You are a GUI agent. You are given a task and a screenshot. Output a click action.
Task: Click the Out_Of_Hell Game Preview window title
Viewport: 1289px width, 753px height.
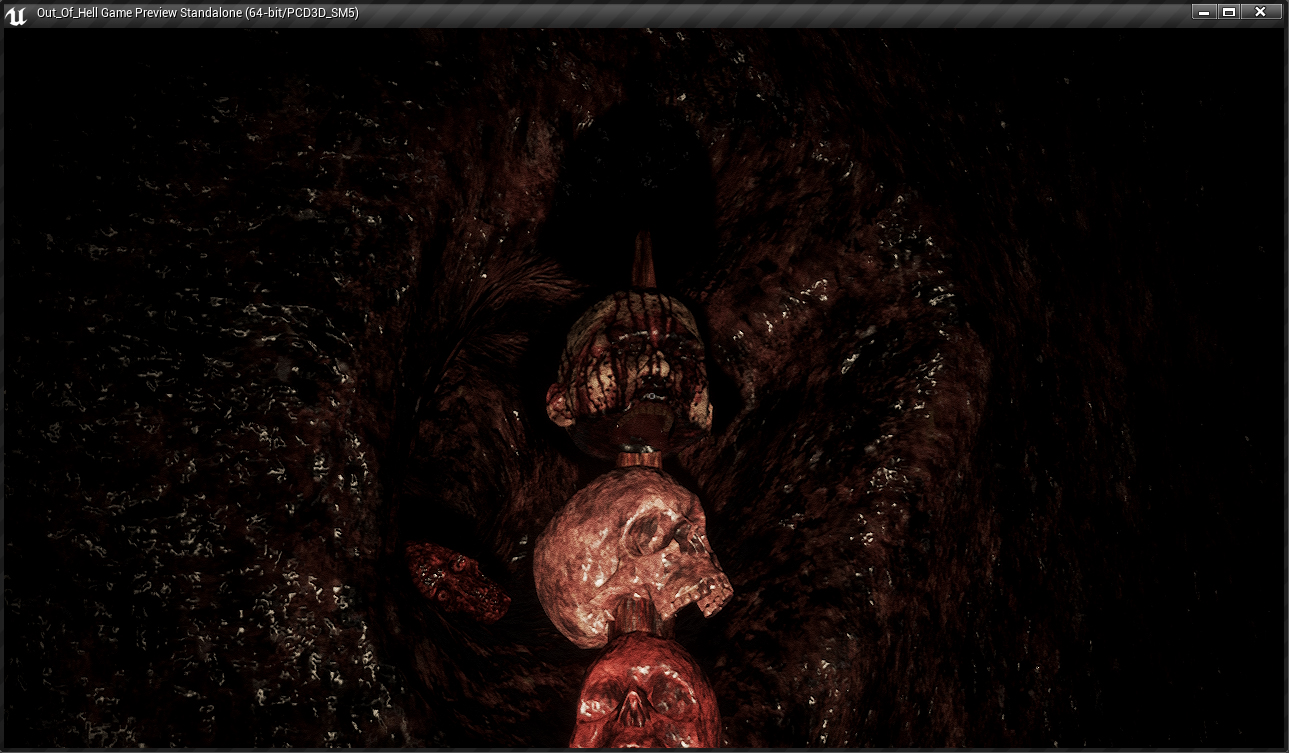197,13
